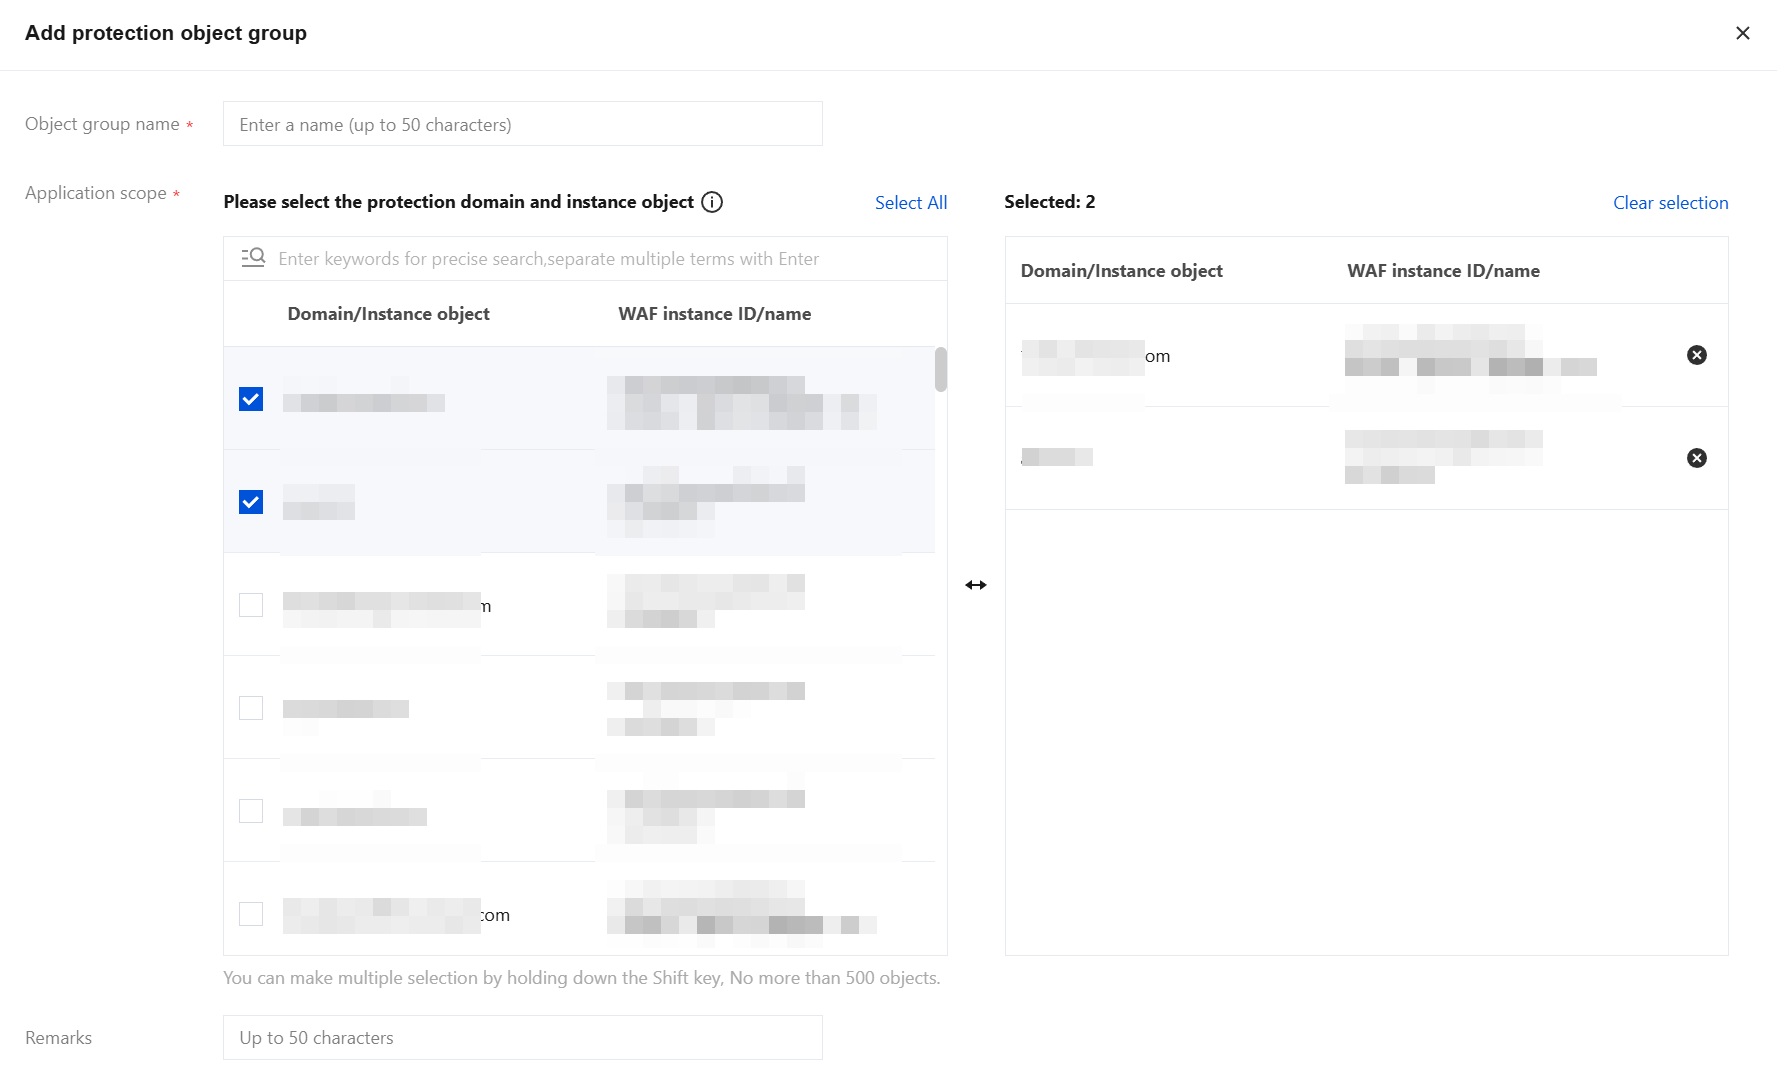Image resolution: width=1777 pixels, height=1077 pixels.
Task: Click Clear selection link
Action: pyautogui.click(x=1670, y=203)
